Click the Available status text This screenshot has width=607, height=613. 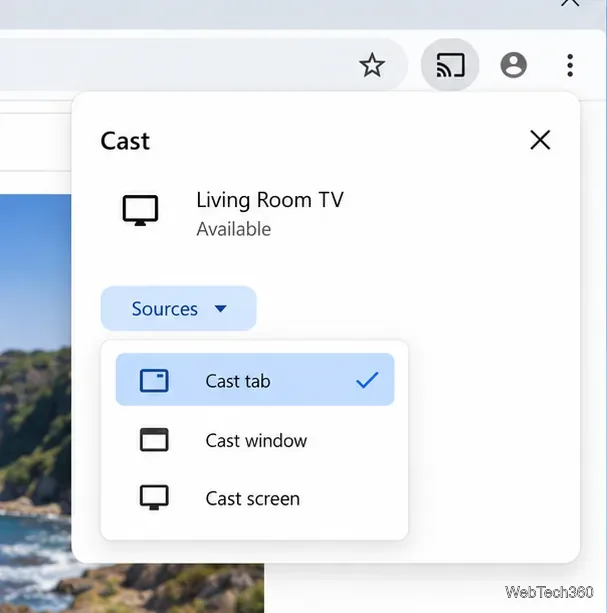point(233,229)
